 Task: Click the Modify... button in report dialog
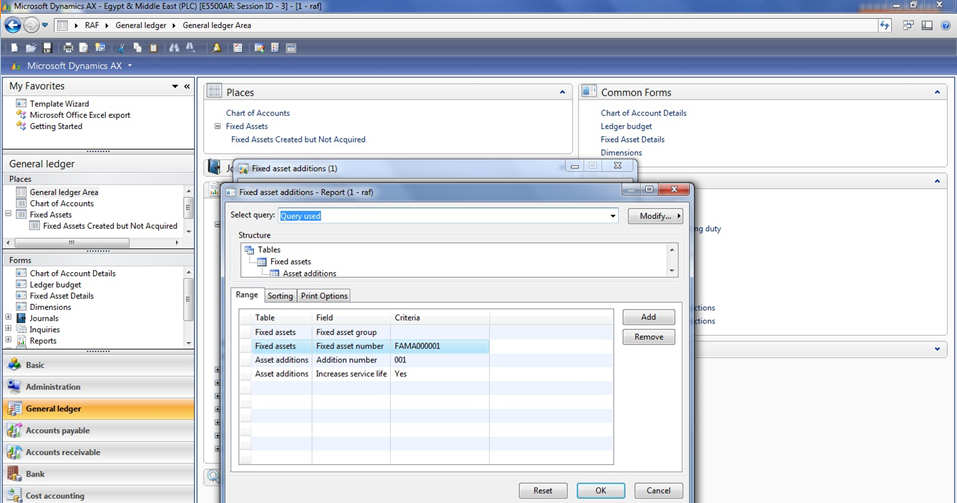pos(655,216)
